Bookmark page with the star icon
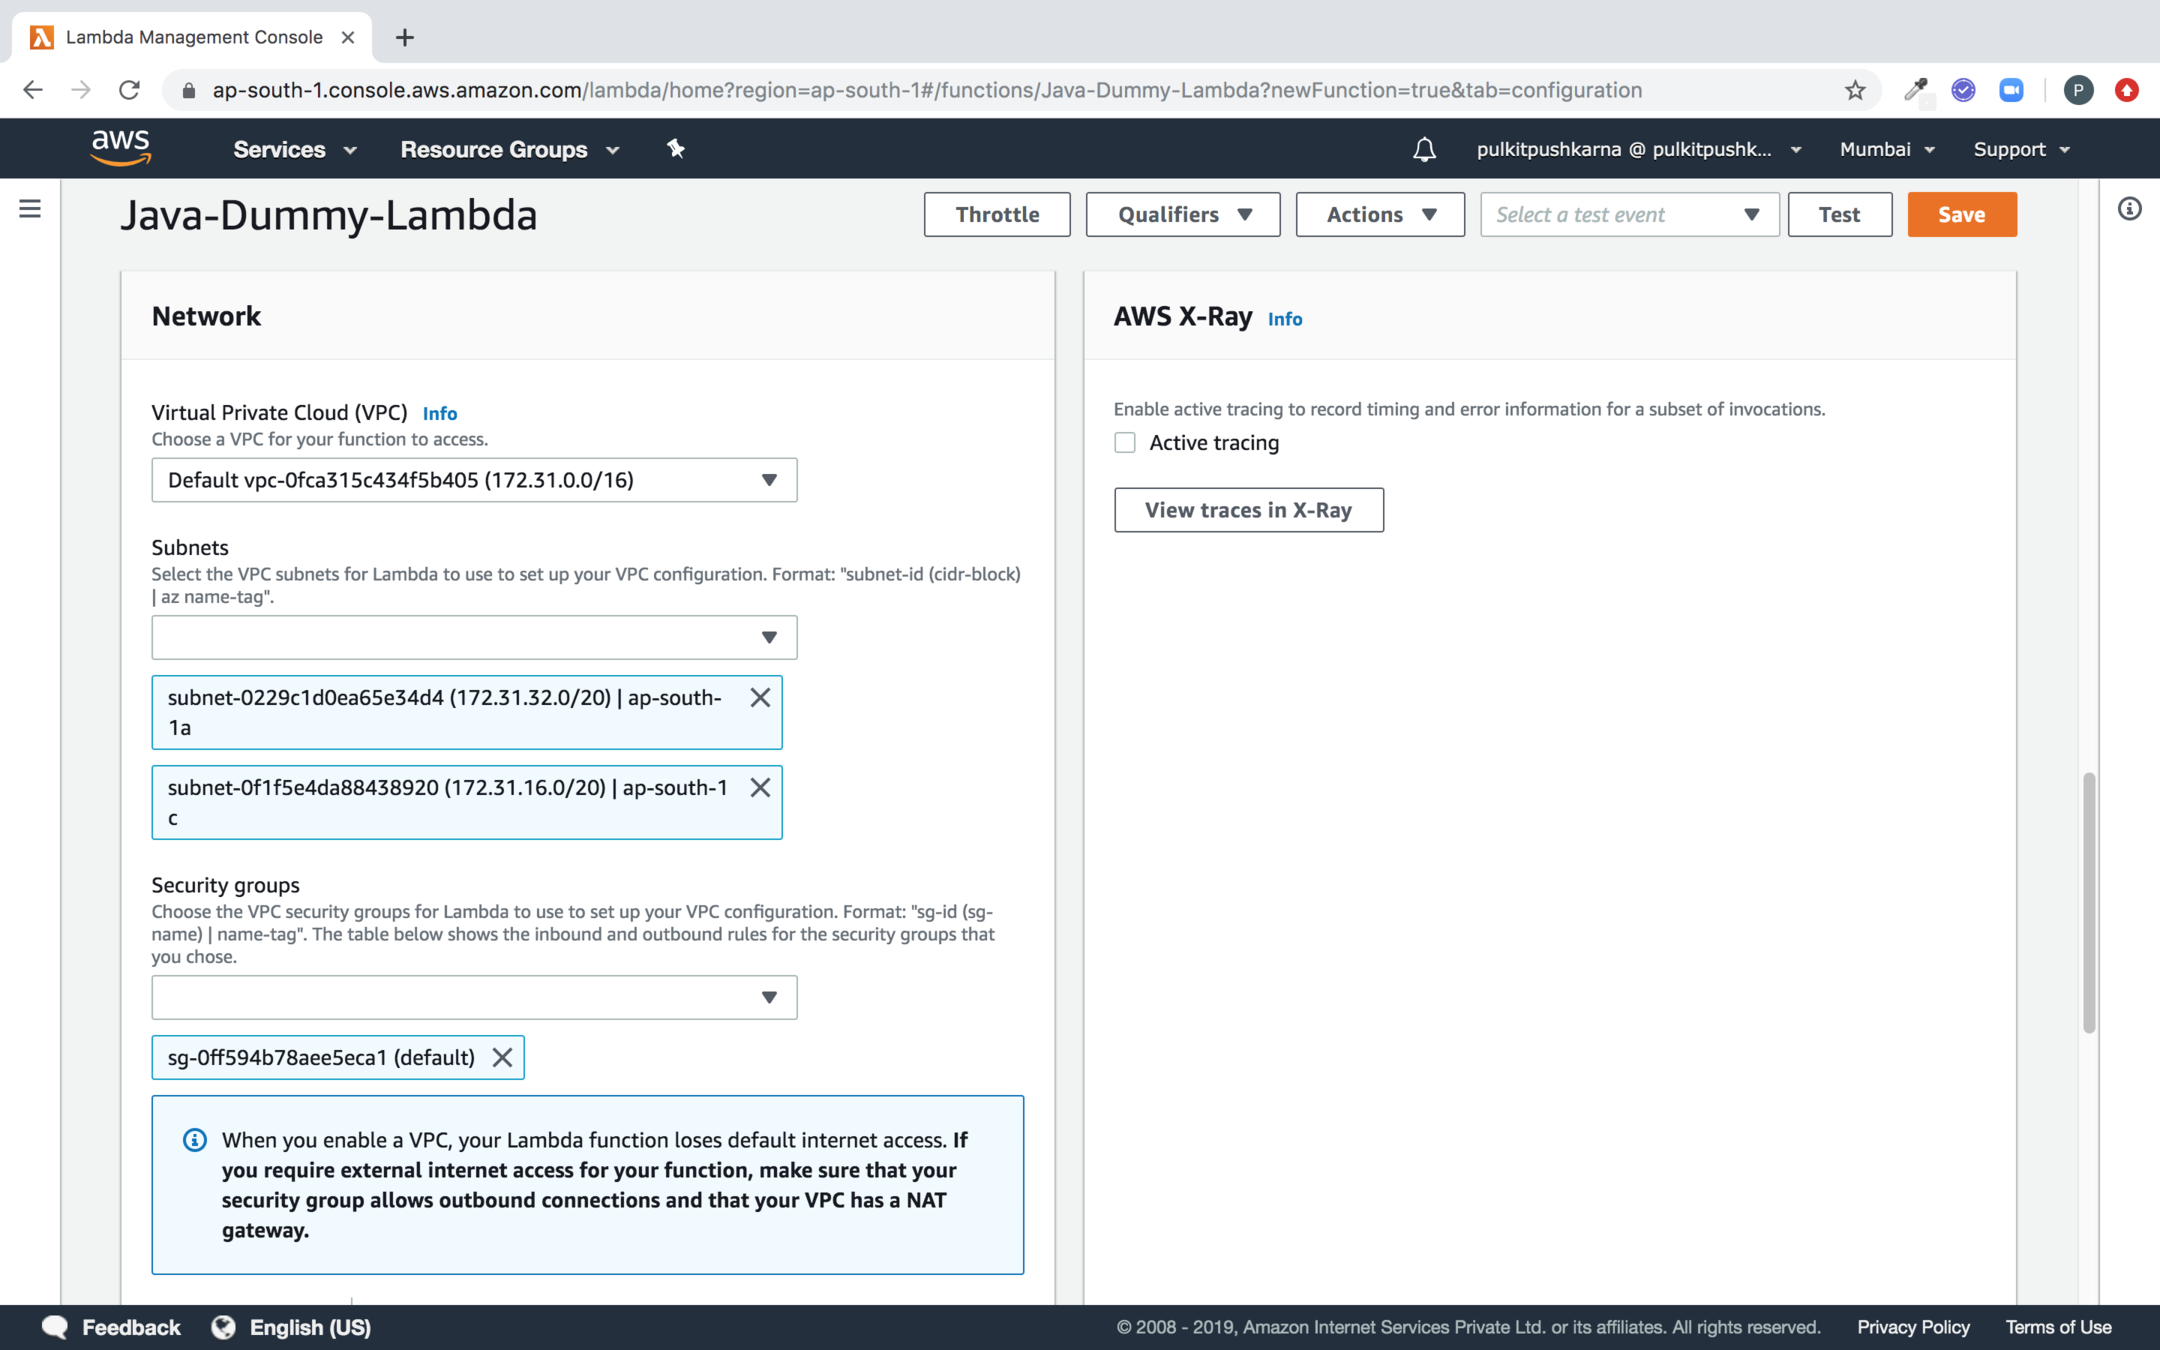This screenshot has height=1350, width=2160. pos(1855,90)
